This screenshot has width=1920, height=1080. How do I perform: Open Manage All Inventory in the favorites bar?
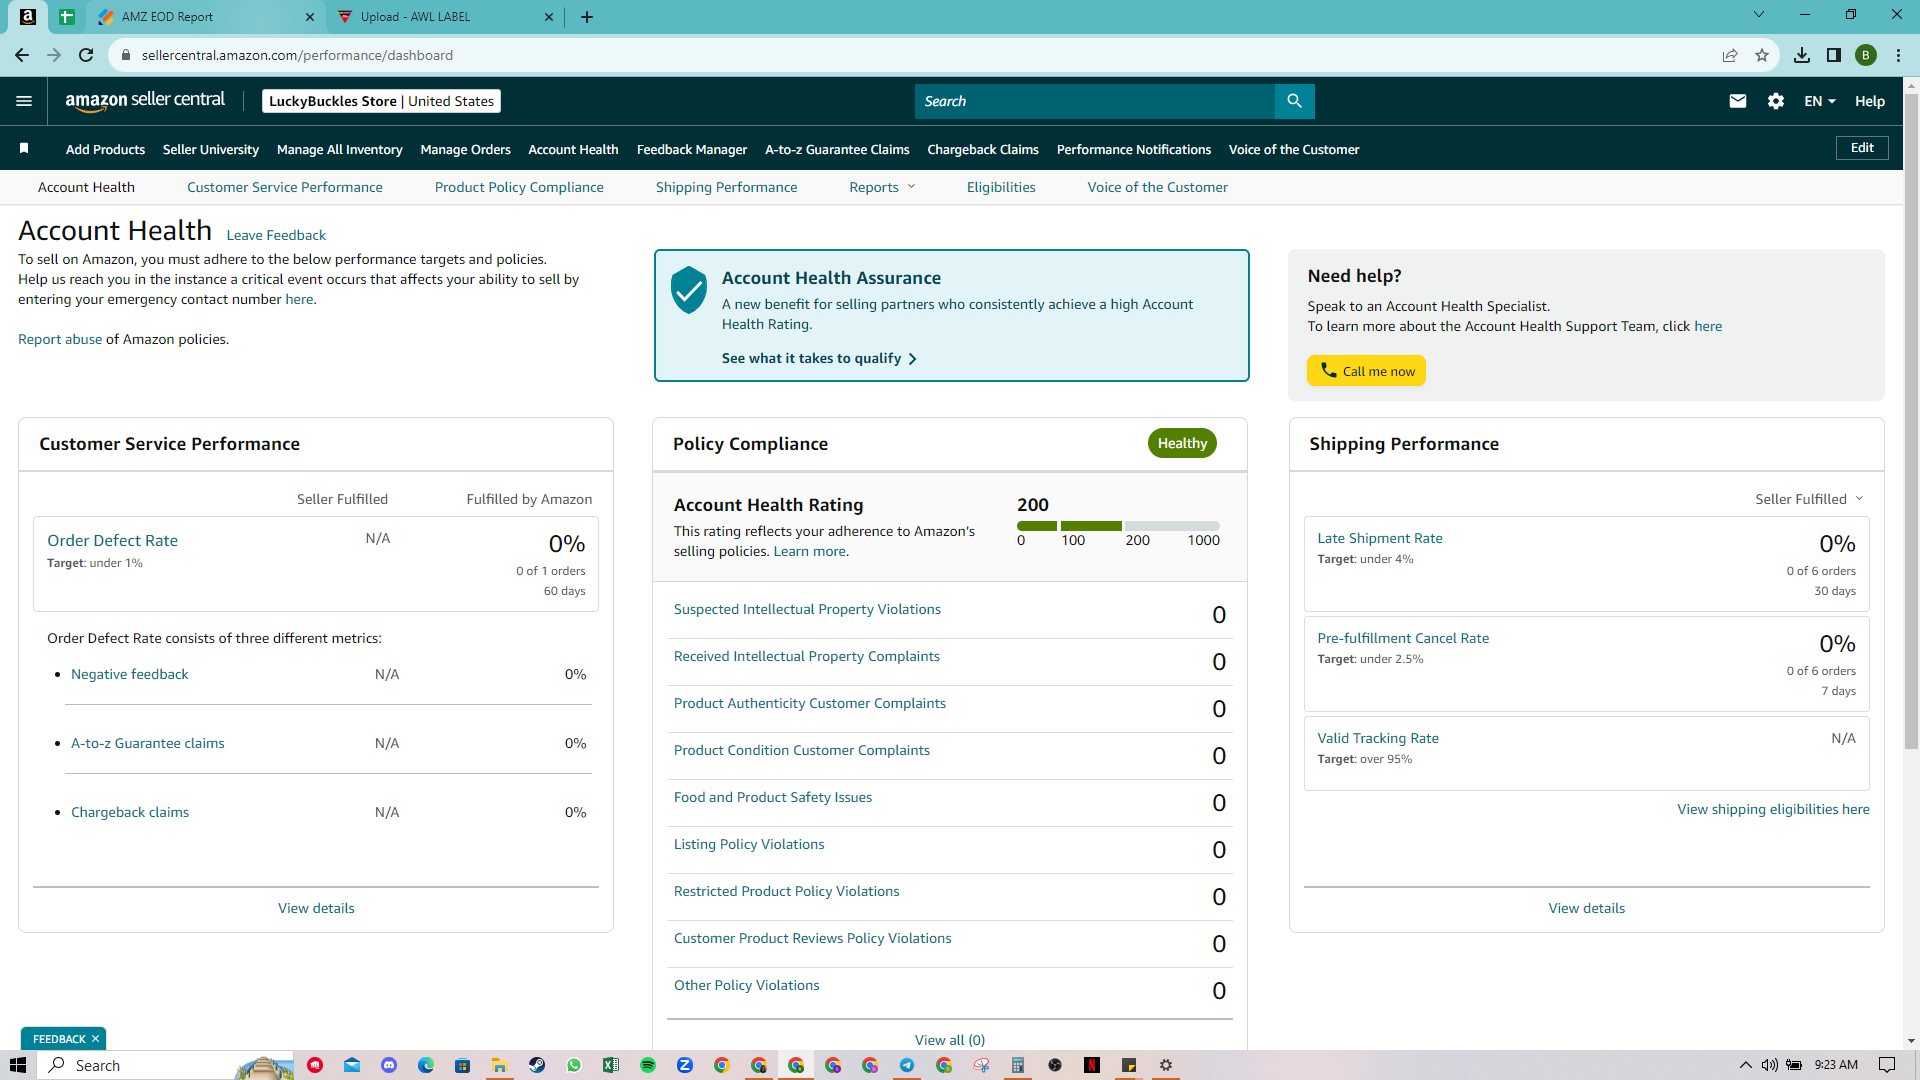pos(340,149)
